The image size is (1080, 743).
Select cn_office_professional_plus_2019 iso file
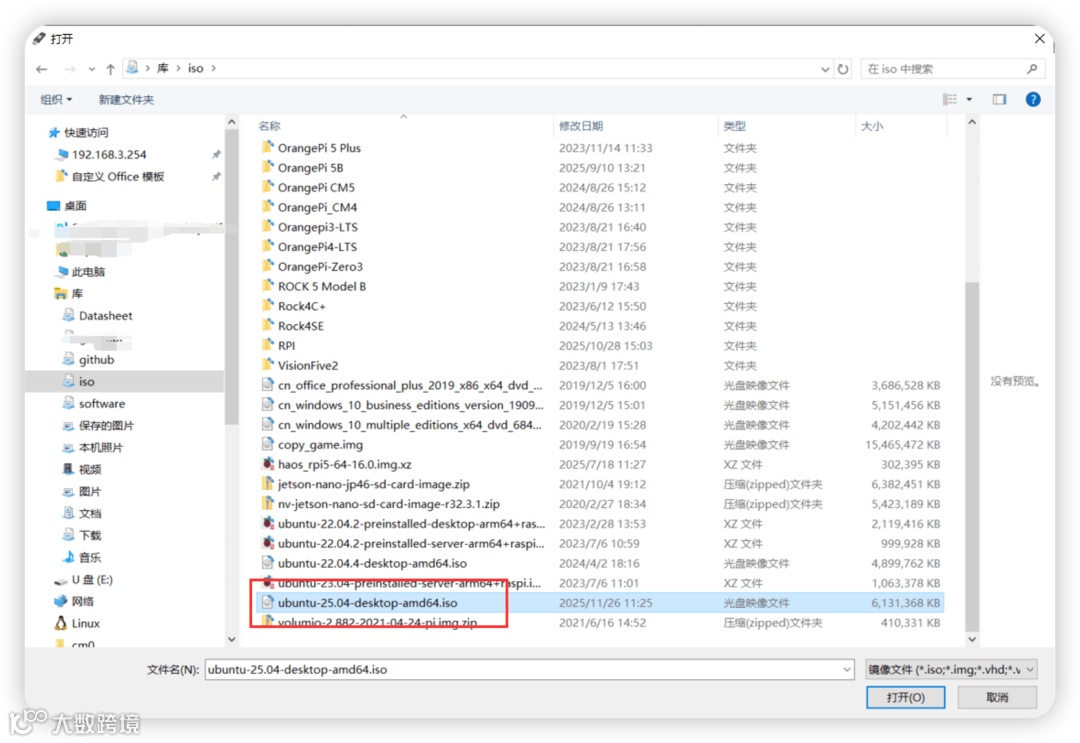(410, 386)
